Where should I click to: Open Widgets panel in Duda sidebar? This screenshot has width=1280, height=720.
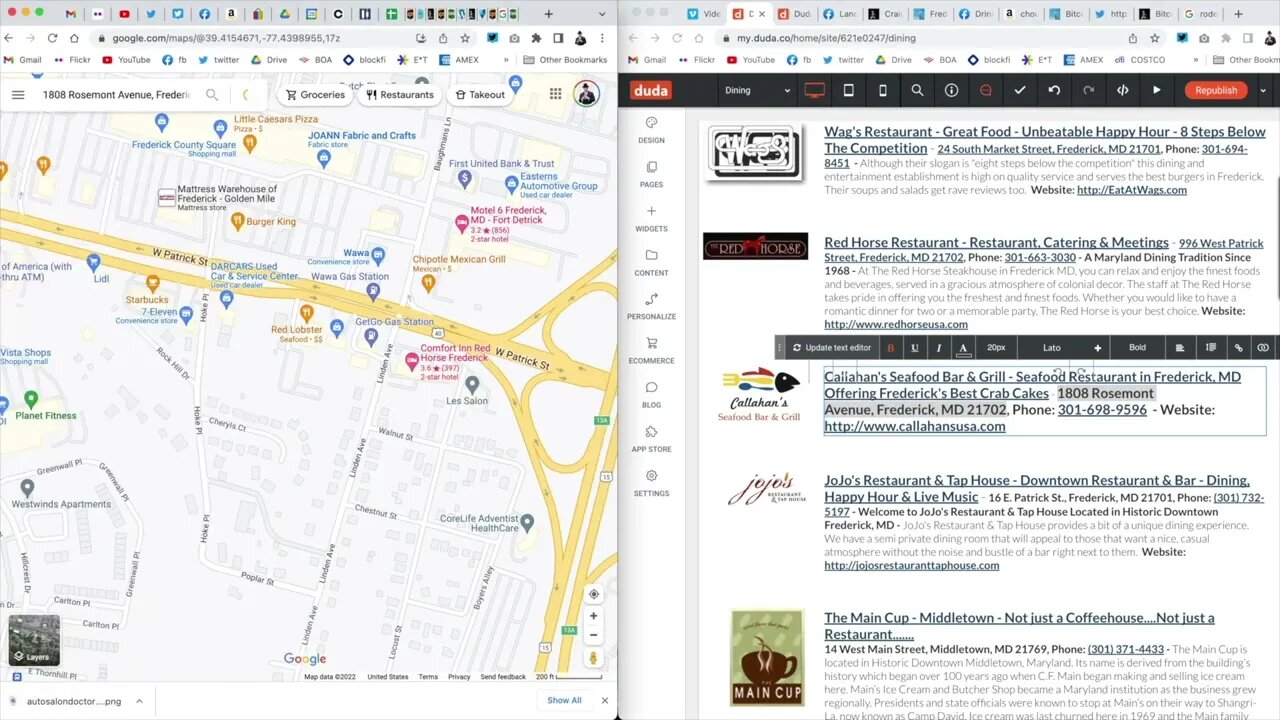(x=651, y=218)
